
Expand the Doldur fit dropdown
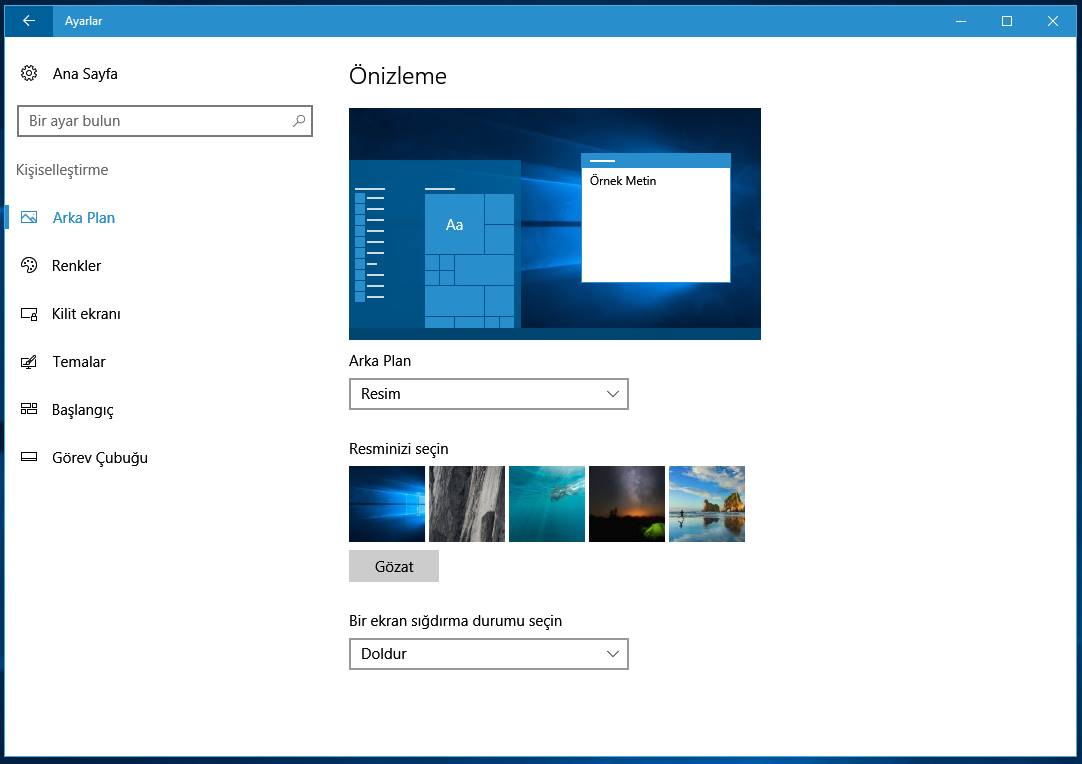tap(488, 654)
